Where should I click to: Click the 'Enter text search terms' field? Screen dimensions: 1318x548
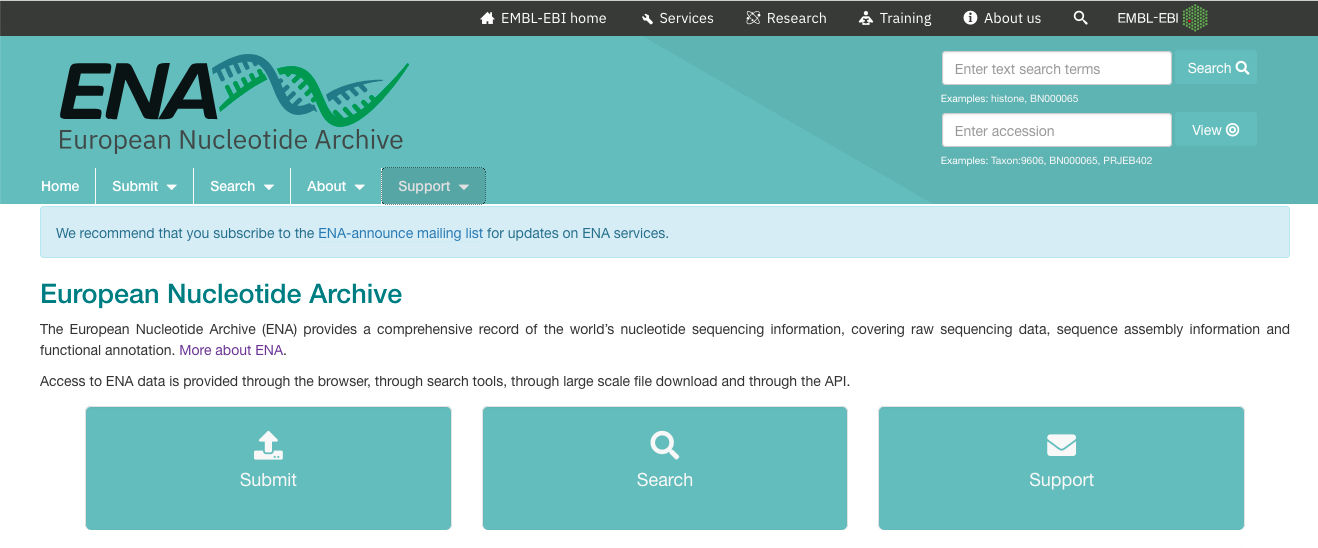[1056, 69]
